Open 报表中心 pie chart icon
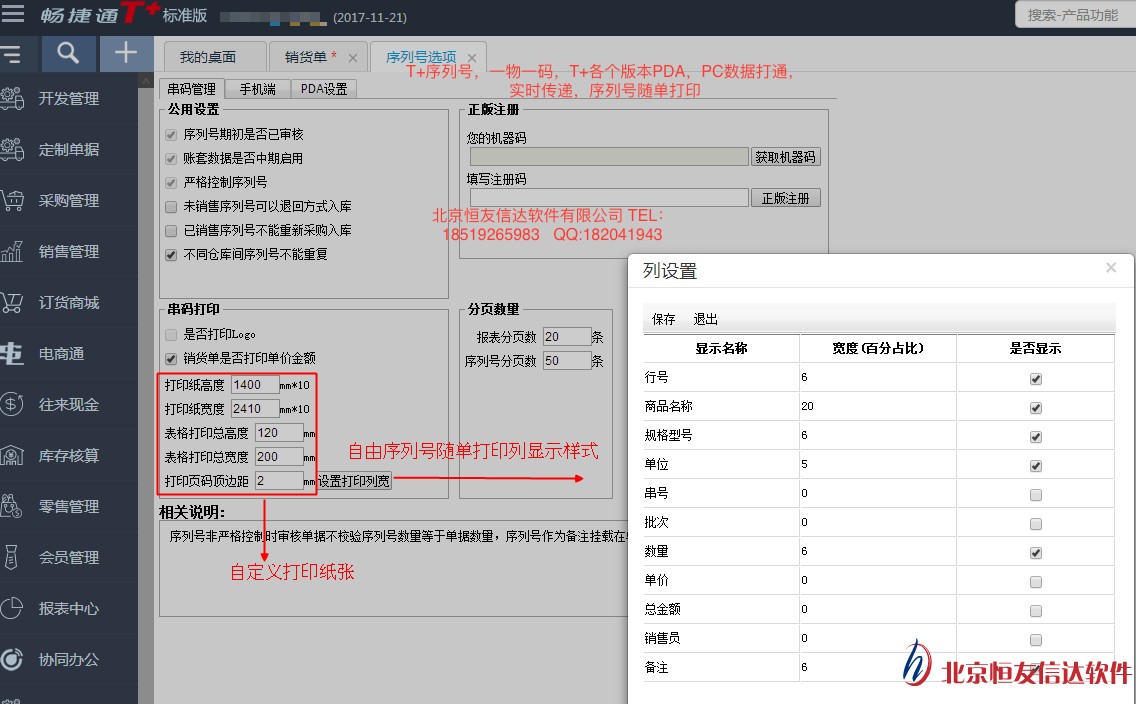The height and width of the screenshot is (704, 1136). coord(13,609)
